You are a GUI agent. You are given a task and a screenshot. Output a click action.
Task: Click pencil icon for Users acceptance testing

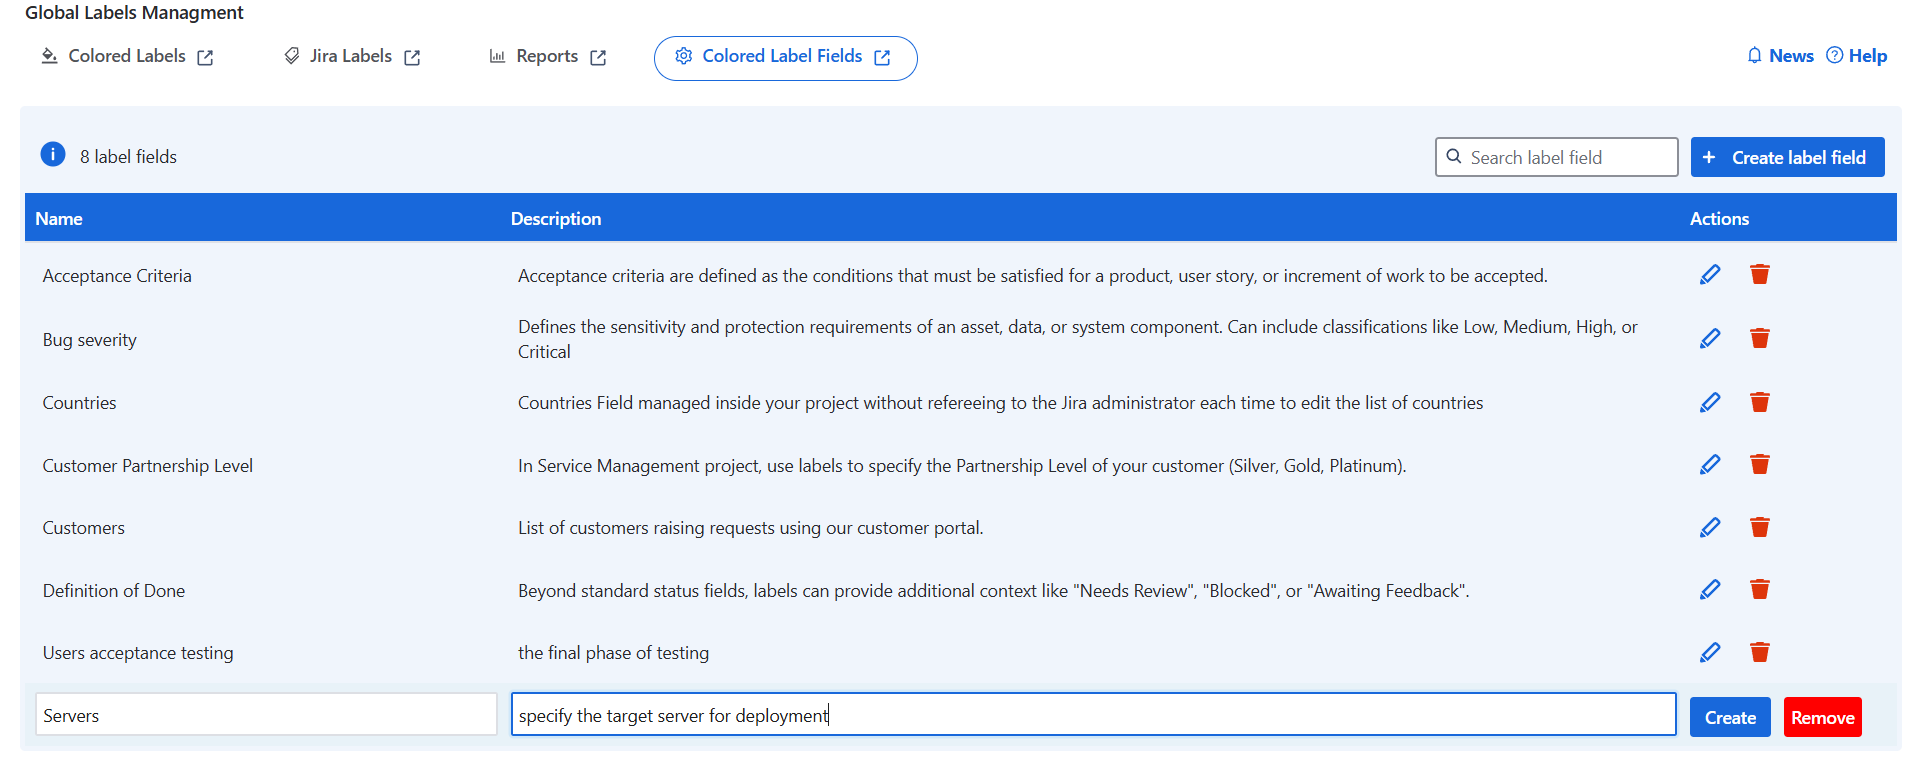(1709, 652)
